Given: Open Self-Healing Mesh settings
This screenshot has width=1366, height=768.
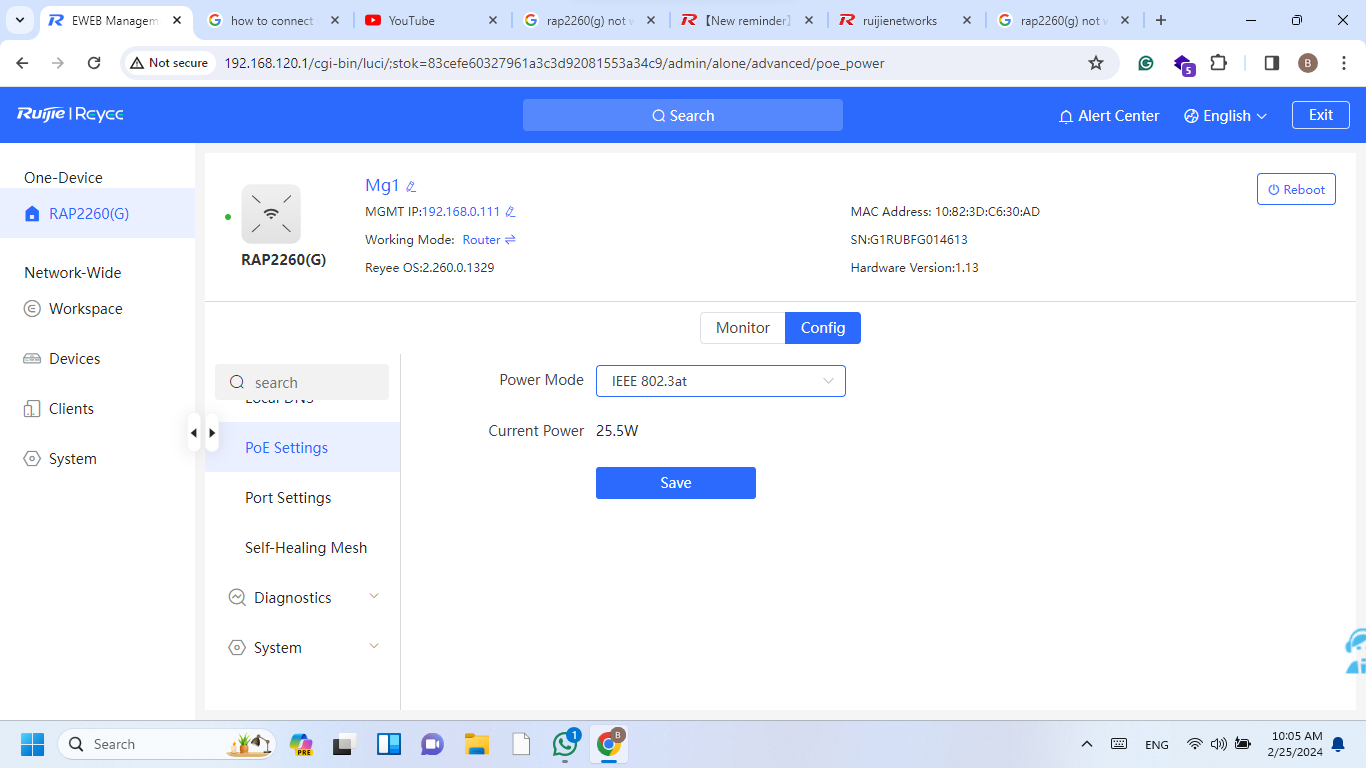Looking at the screenshot, I should click(x=306, y=548).
